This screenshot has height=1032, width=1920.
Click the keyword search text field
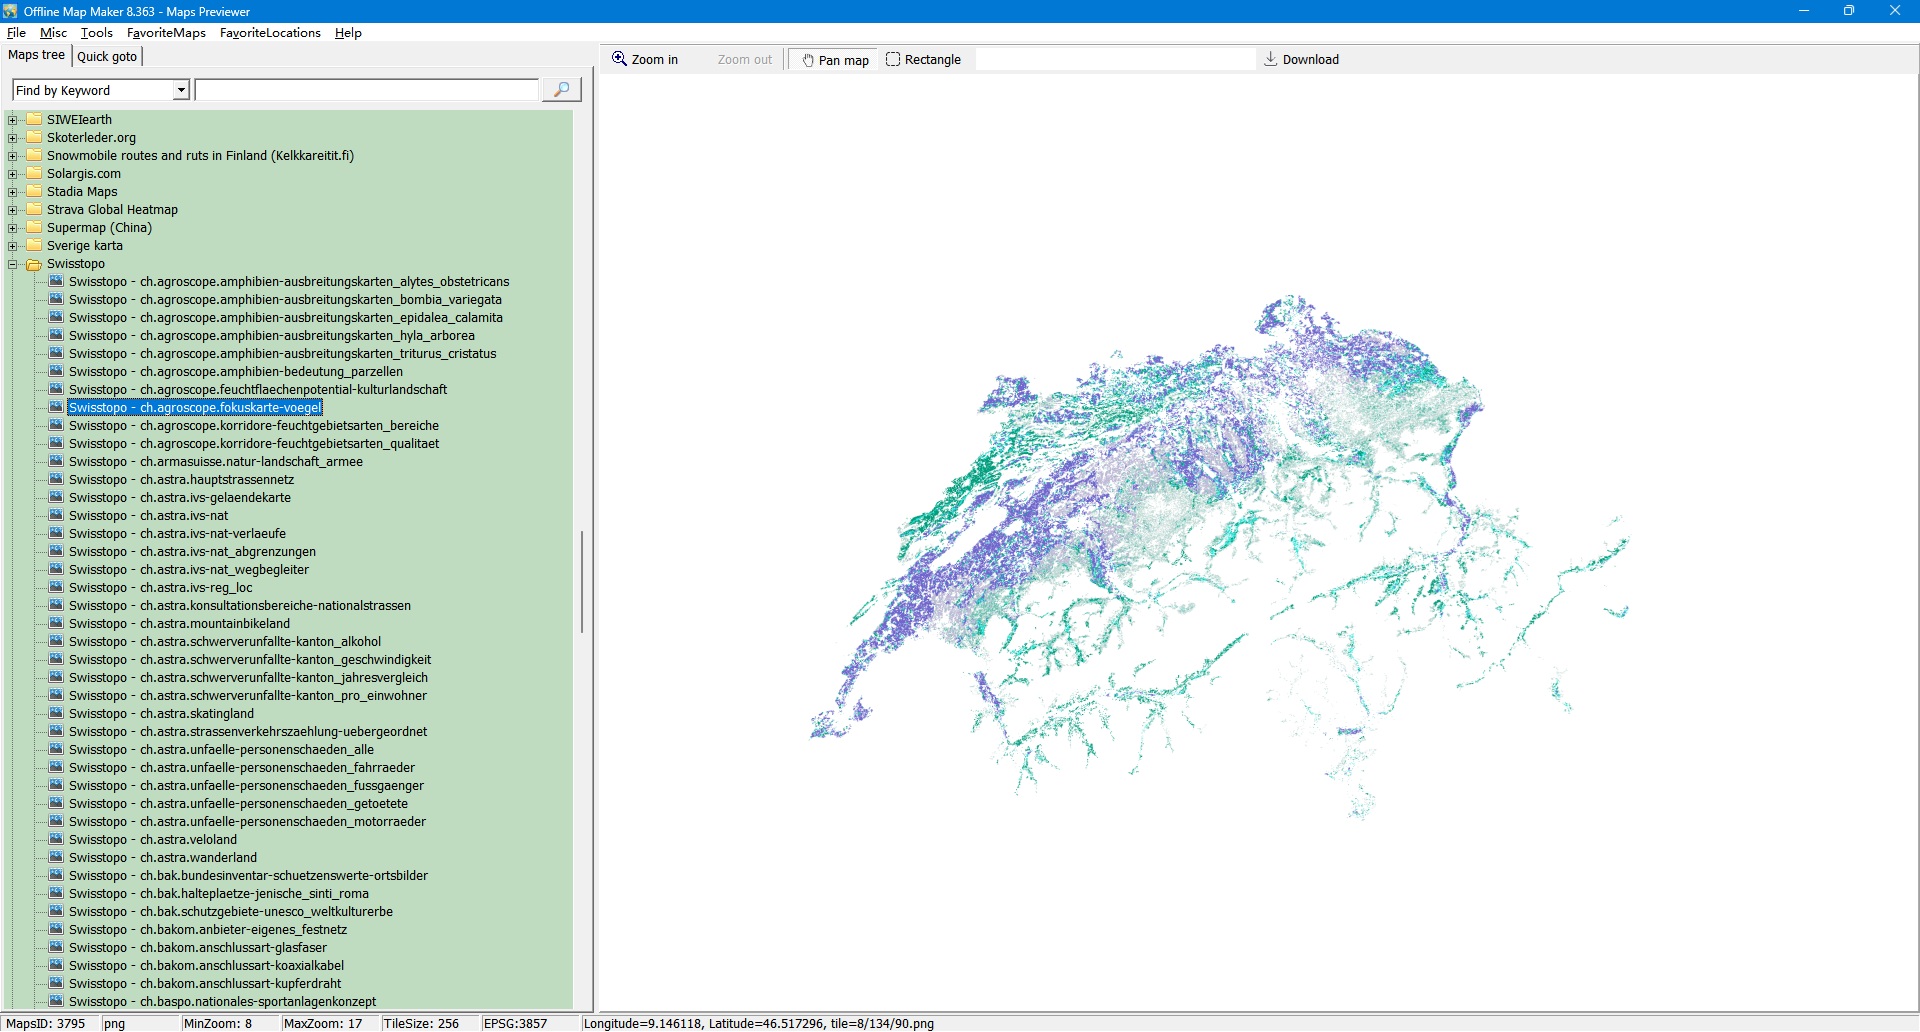coord(366,91)
